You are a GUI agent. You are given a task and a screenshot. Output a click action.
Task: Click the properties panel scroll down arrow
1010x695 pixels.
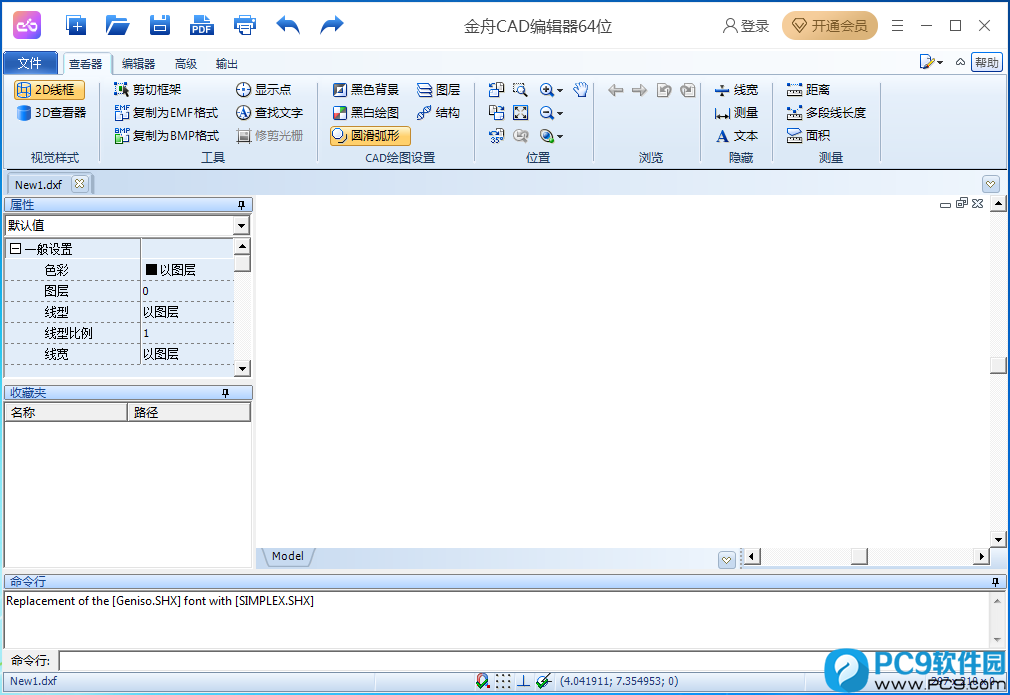pos(242,368)
